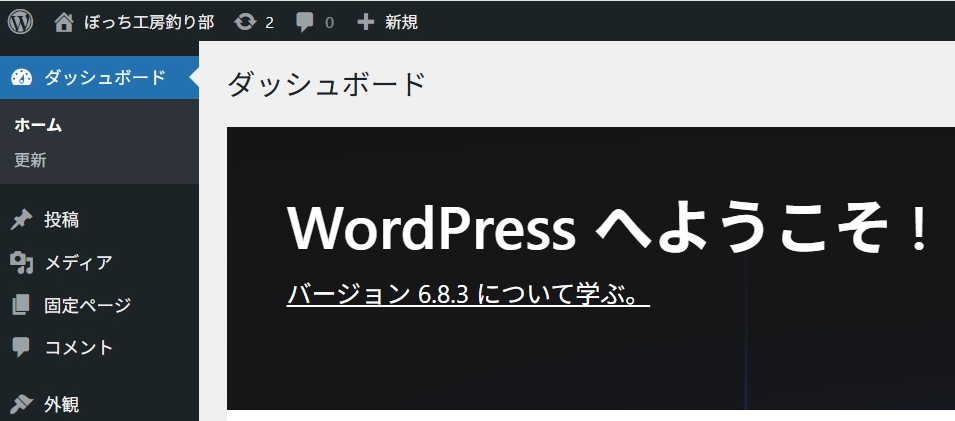
Task: Click the 新規 text in admin bar
Action: pyautogui.click(x=402, y=21)
